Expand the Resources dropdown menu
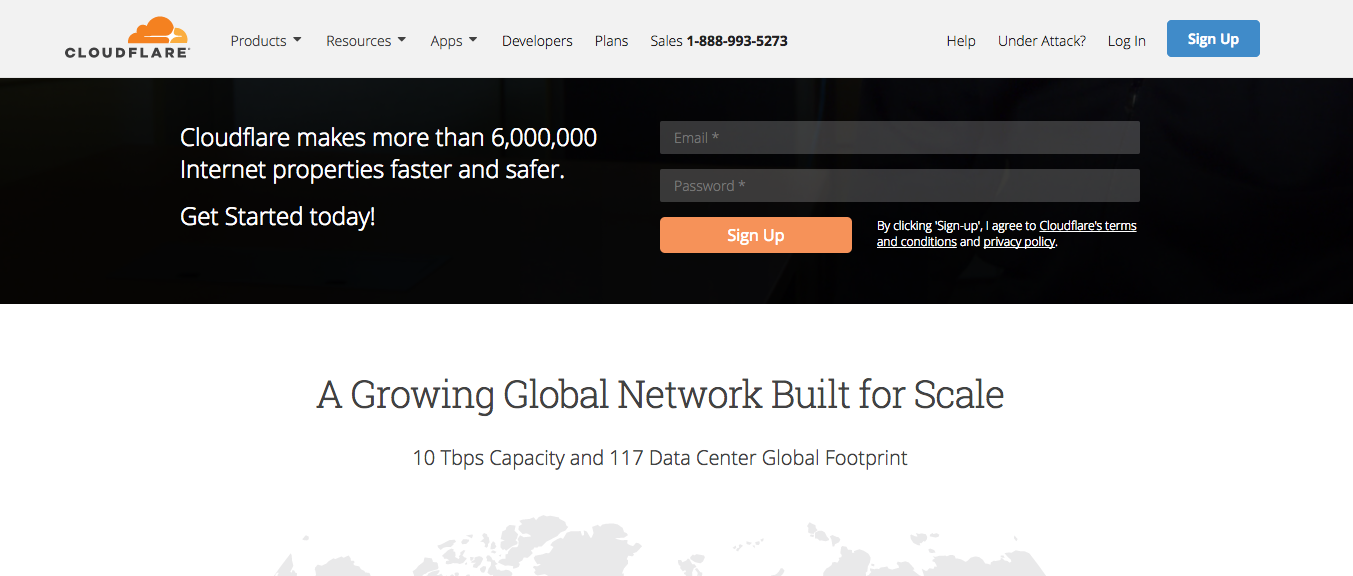1353x576 pixels. [366, 41]
